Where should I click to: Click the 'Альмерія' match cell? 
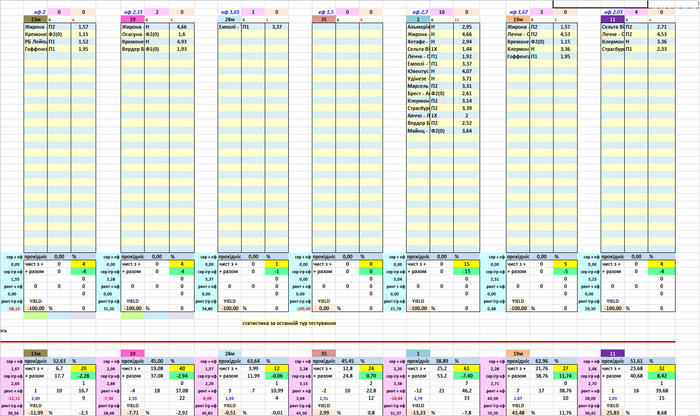pyautogui.click(x=418, y=27)
